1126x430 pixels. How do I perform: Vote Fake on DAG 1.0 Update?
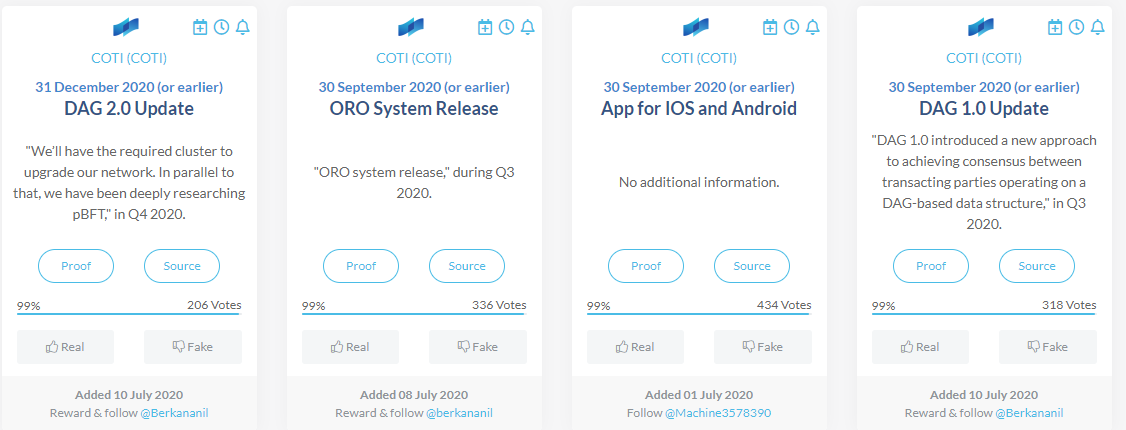pos(1048,347)
